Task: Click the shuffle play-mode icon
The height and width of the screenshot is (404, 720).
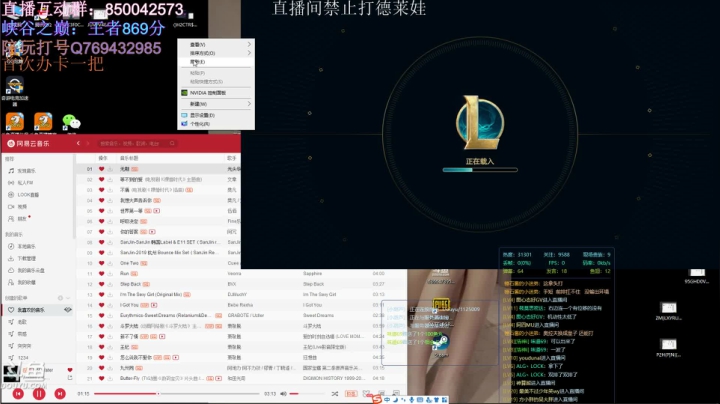Action: (x=335, y=394)
